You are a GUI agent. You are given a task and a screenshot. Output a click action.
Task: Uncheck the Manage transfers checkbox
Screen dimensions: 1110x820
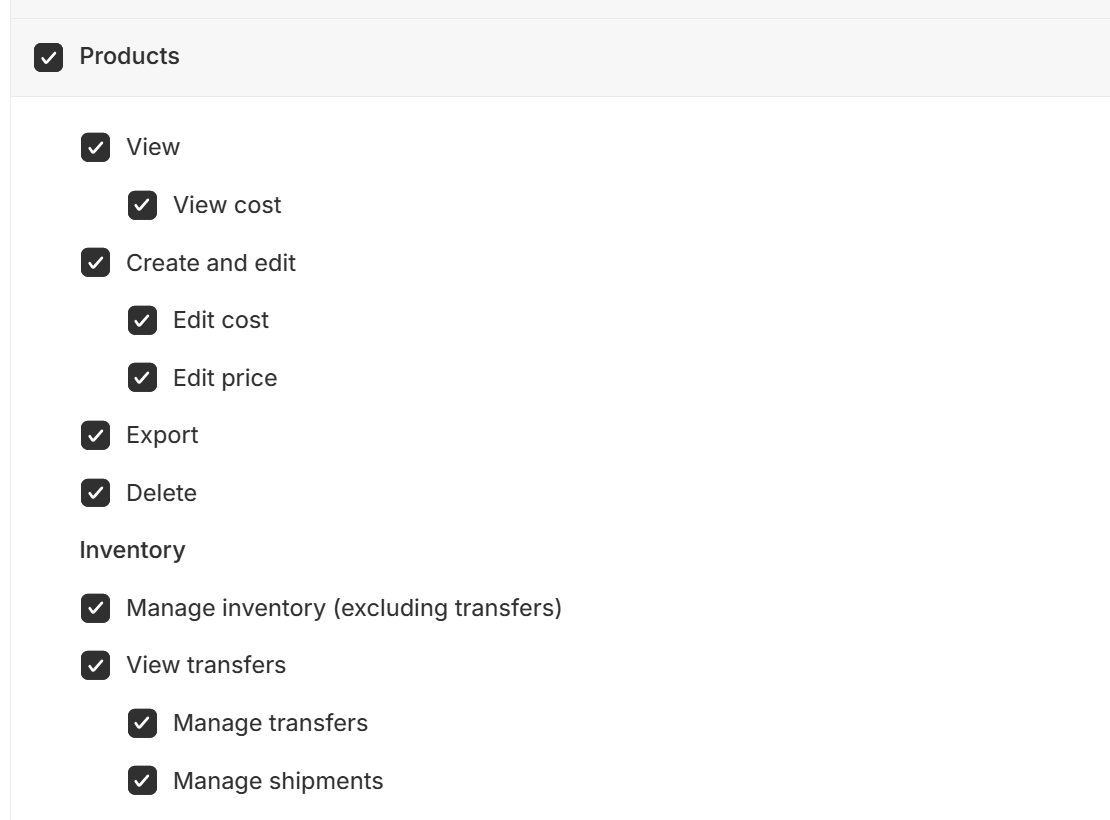coord(142,723)
